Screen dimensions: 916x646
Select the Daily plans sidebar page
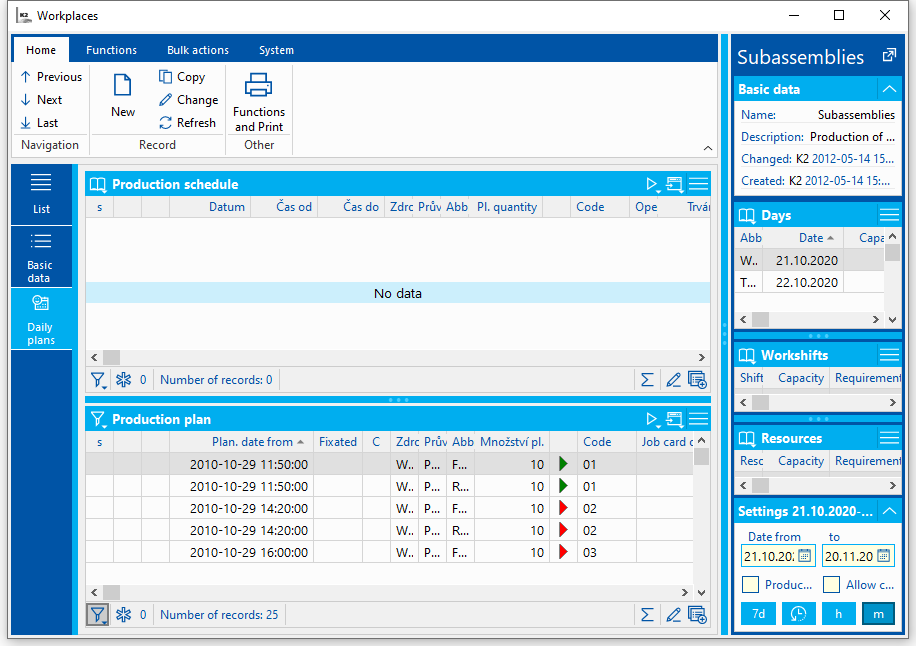41,319
